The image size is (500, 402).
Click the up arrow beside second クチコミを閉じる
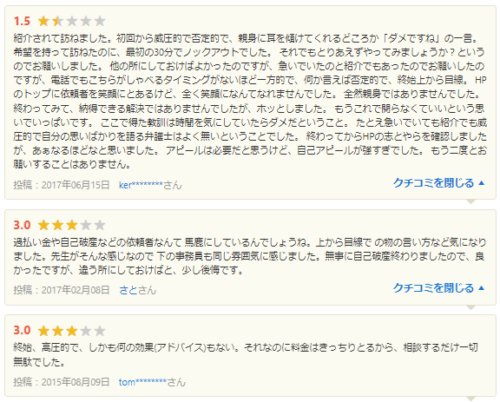(481, 288)
